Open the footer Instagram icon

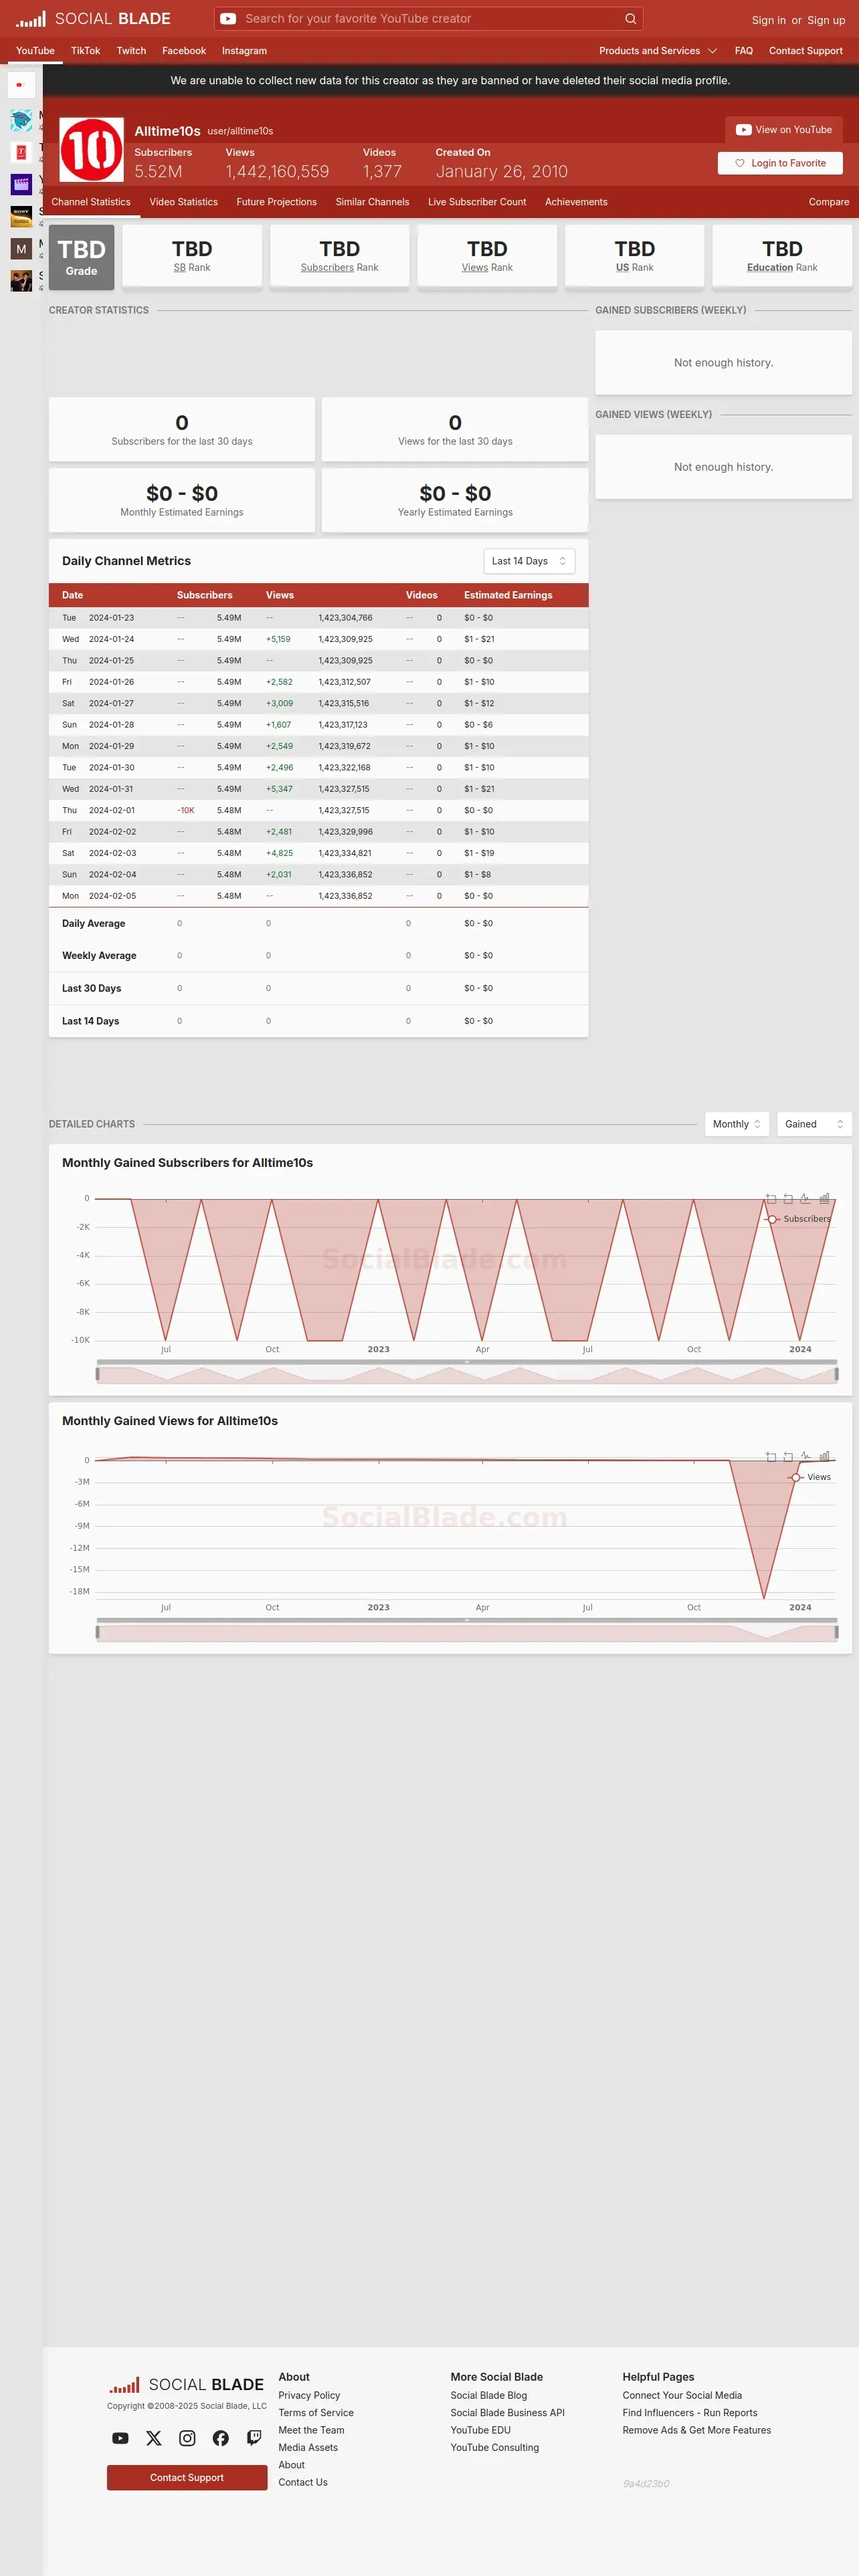(187, 2438)
